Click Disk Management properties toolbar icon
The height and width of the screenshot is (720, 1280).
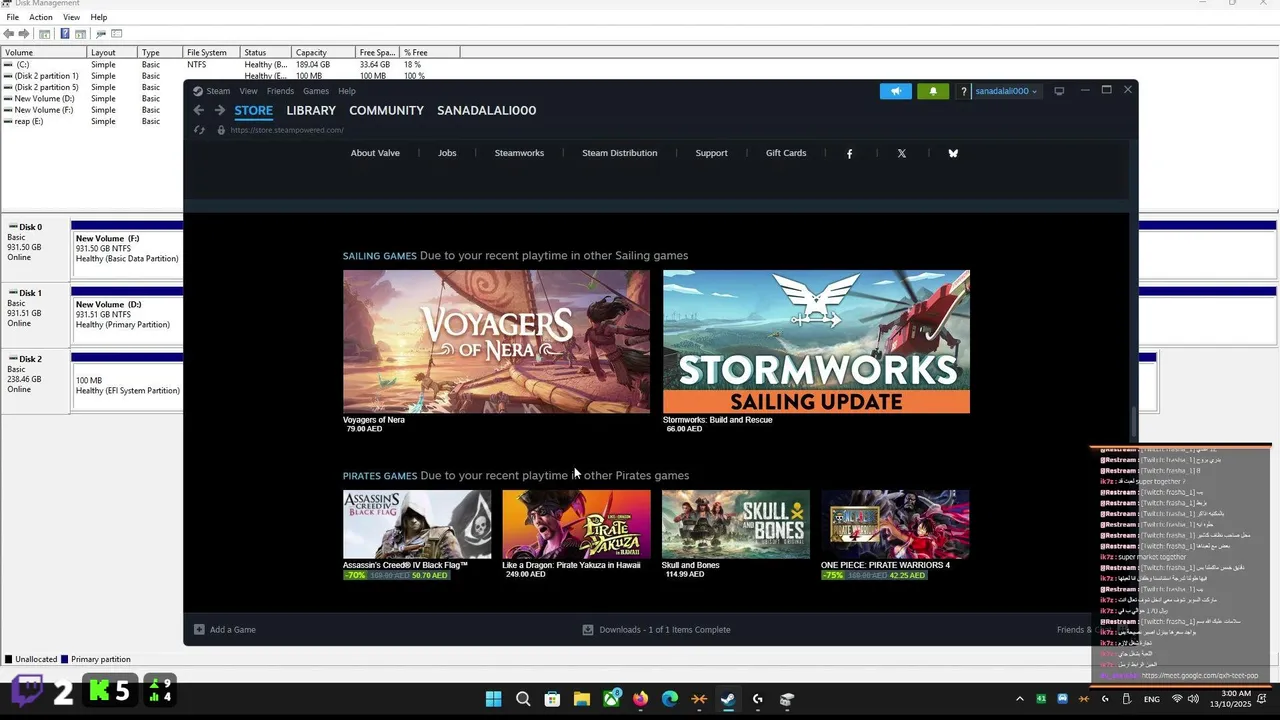(116, 34)
